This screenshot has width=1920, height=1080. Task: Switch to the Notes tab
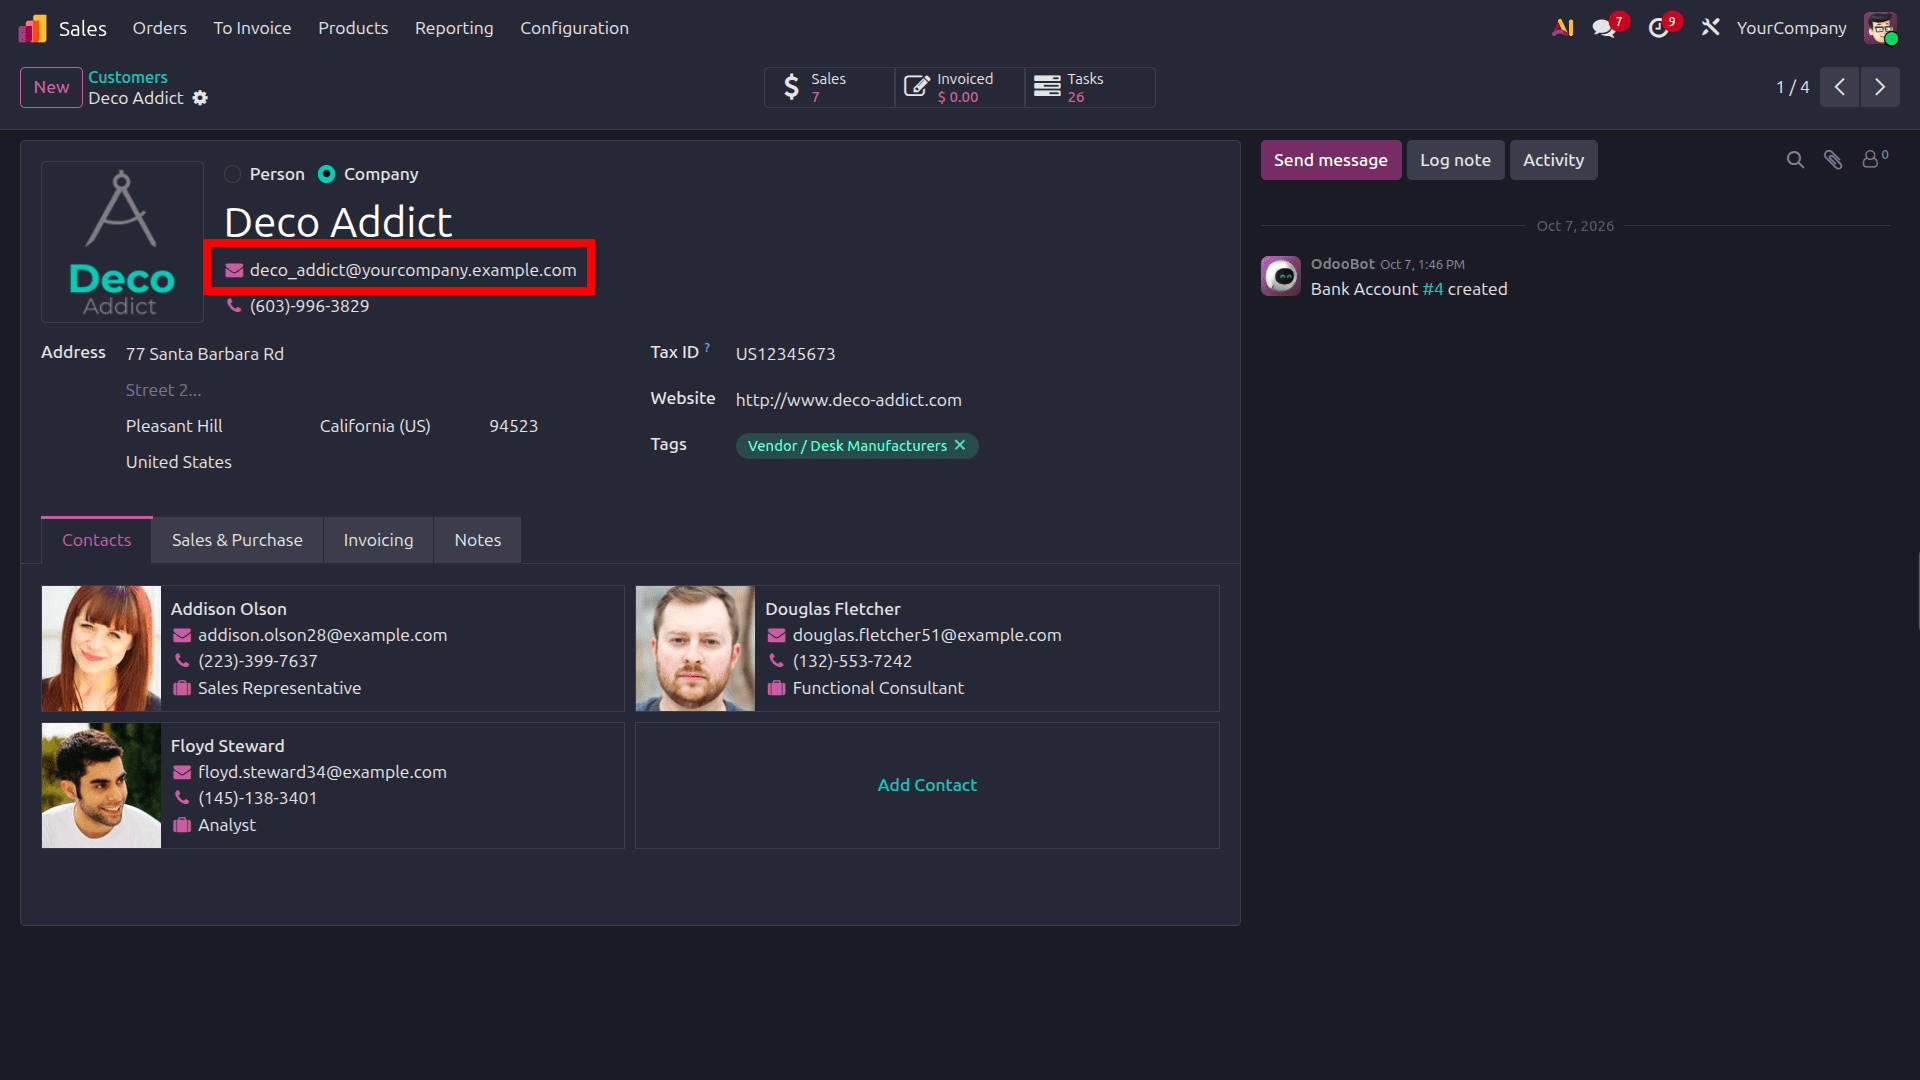(478, 540)
